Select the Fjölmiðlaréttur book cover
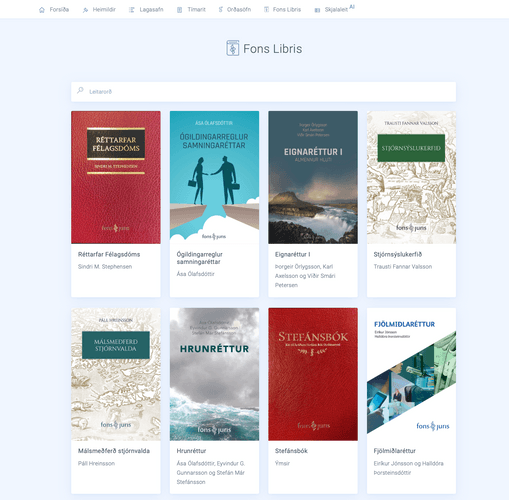This screenshot has height=500, width=509. coord(411,374)
